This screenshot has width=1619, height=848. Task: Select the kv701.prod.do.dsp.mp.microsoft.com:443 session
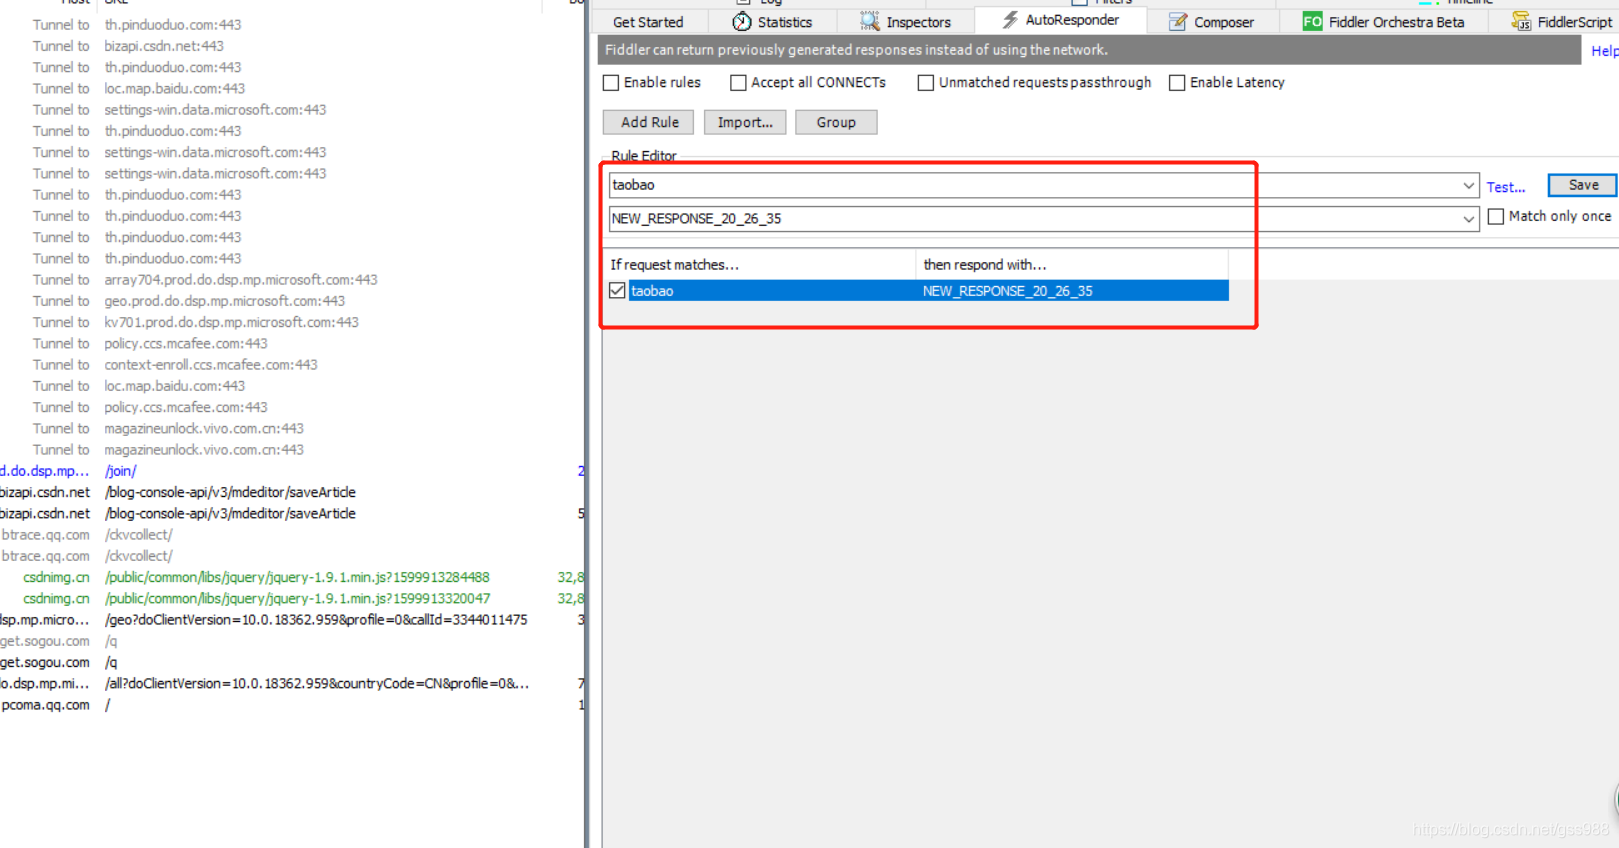click(290, 322)
